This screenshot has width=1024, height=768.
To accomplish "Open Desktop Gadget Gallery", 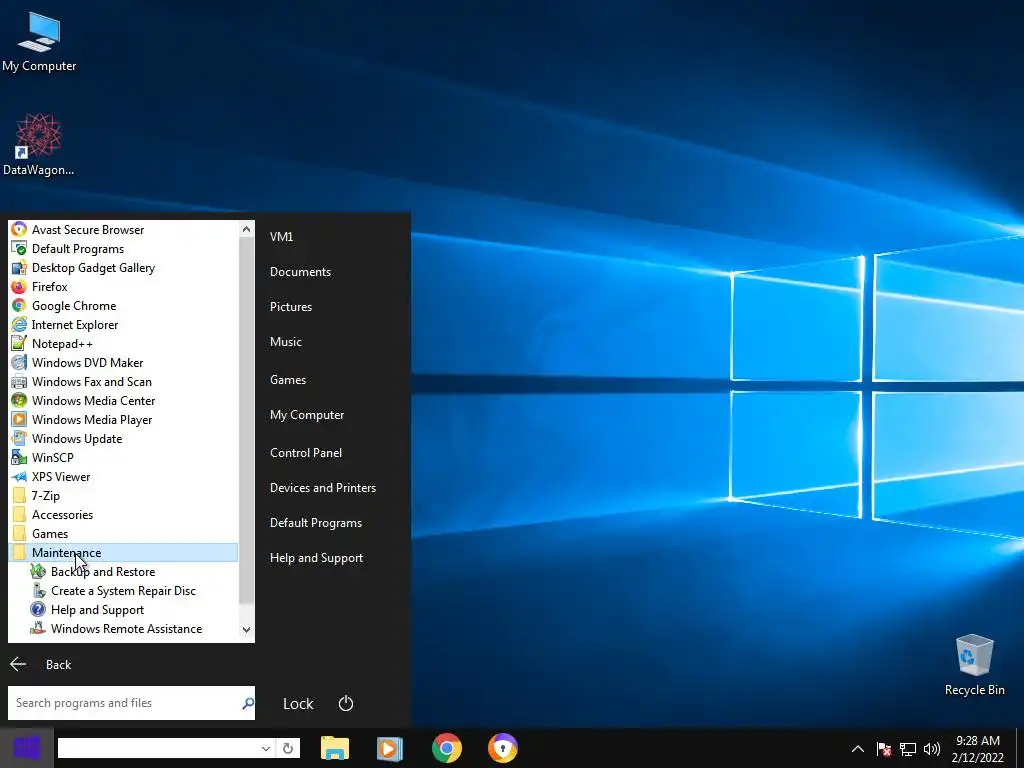I will [123, 268].
